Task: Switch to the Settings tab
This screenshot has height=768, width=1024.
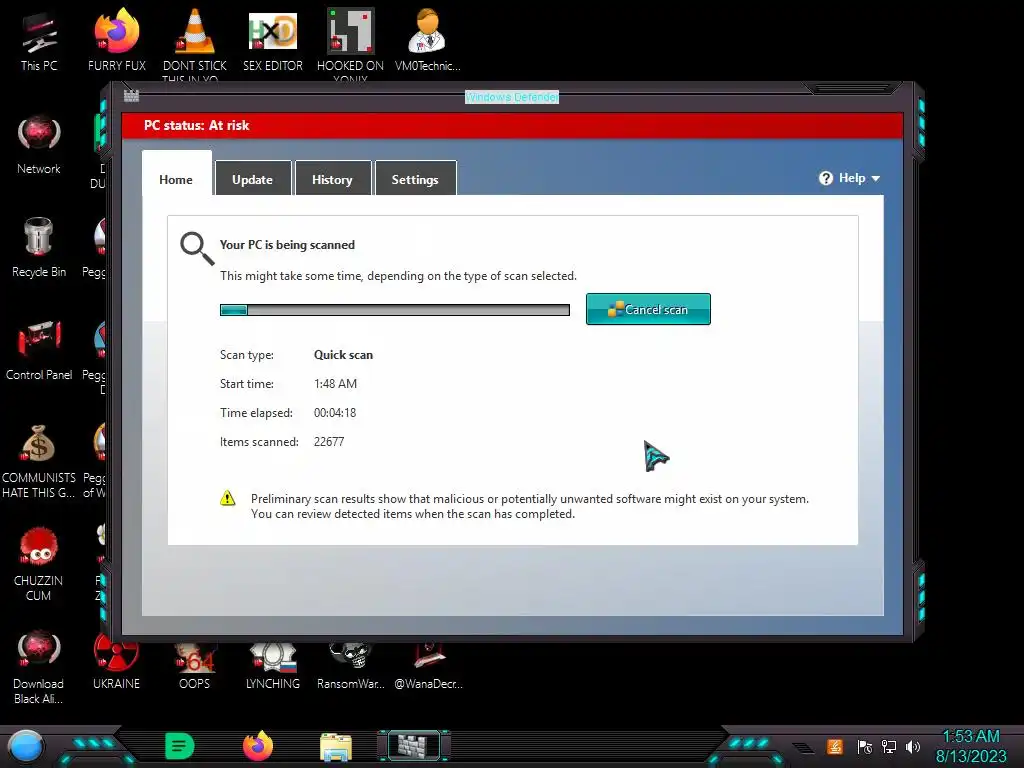Action: click(x=415, y=178)
